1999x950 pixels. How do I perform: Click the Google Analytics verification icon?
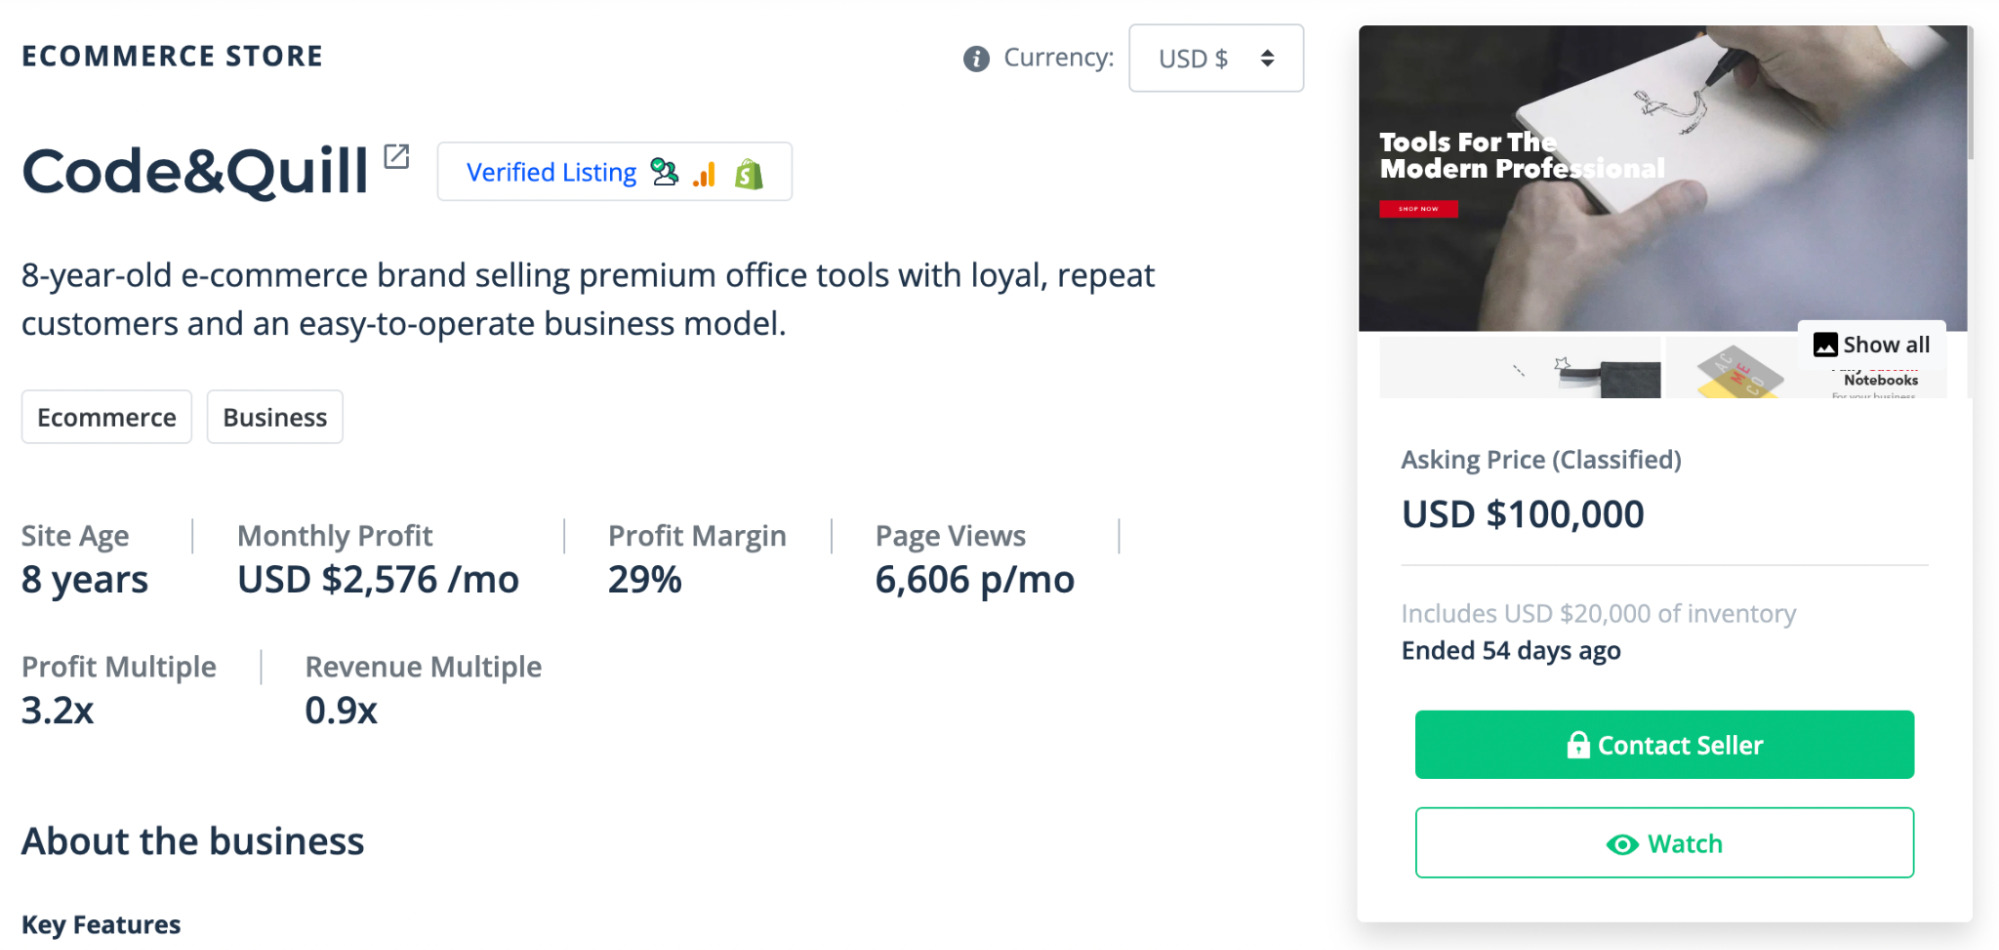coord(705,172)
